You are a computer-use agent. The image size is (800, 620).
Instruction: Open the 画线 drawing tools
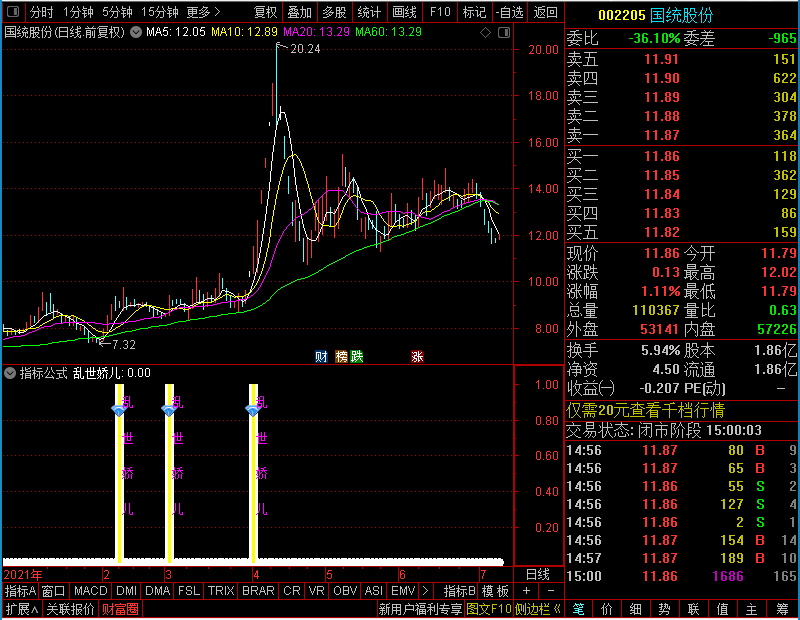(404, 12)
